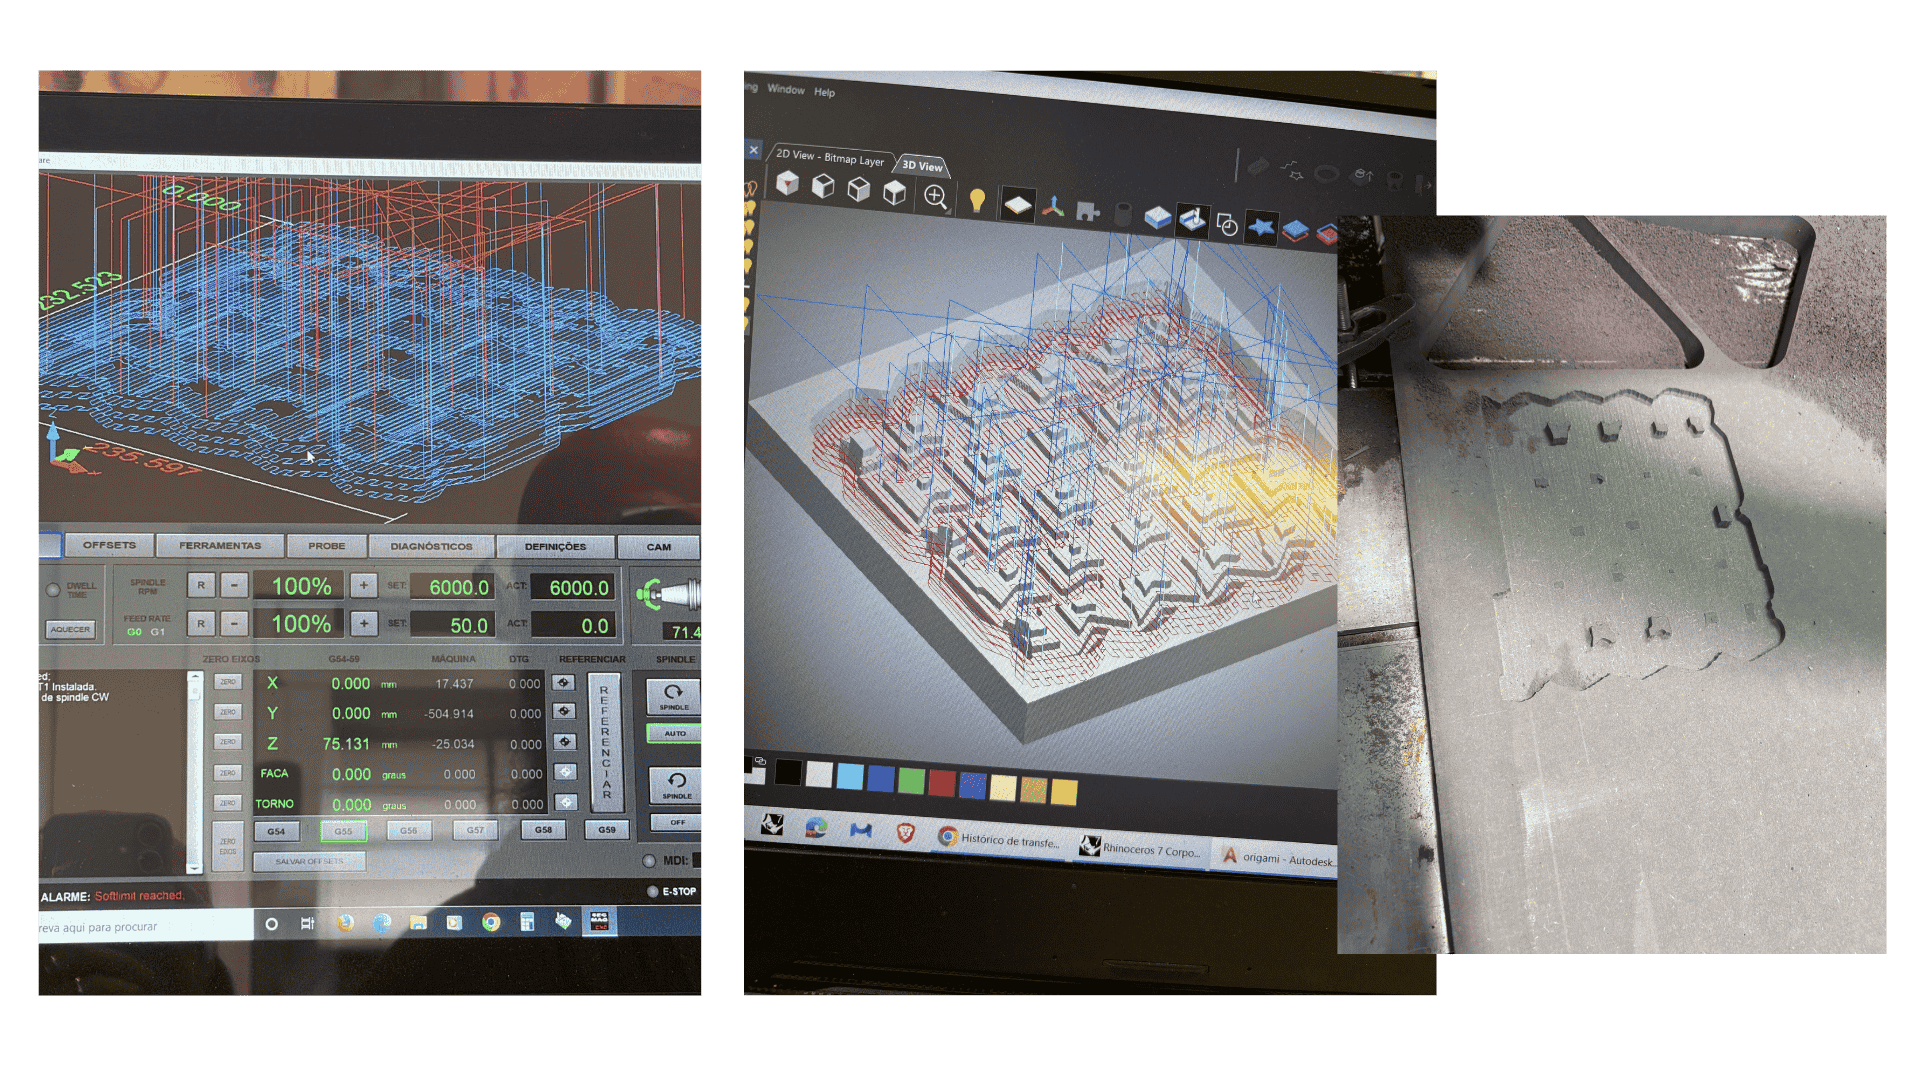Click the Chrome icon in left Windows taskbar
Viewport: 1920px width, 1080px height.
pos(490,922)
